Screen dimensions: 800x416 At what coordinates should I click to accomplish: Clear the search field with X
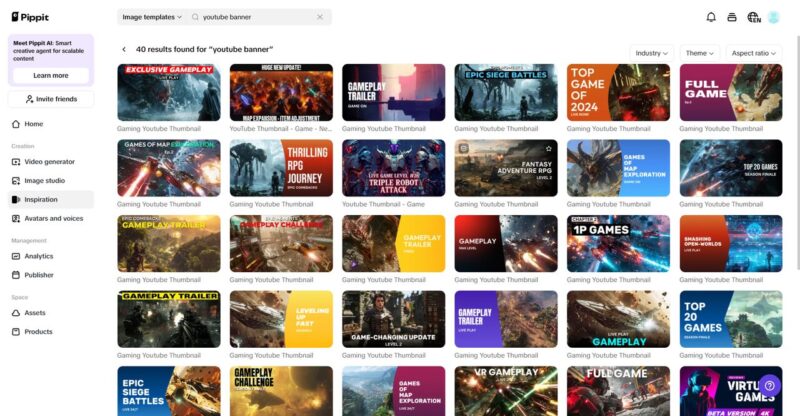tap(320, 17)
